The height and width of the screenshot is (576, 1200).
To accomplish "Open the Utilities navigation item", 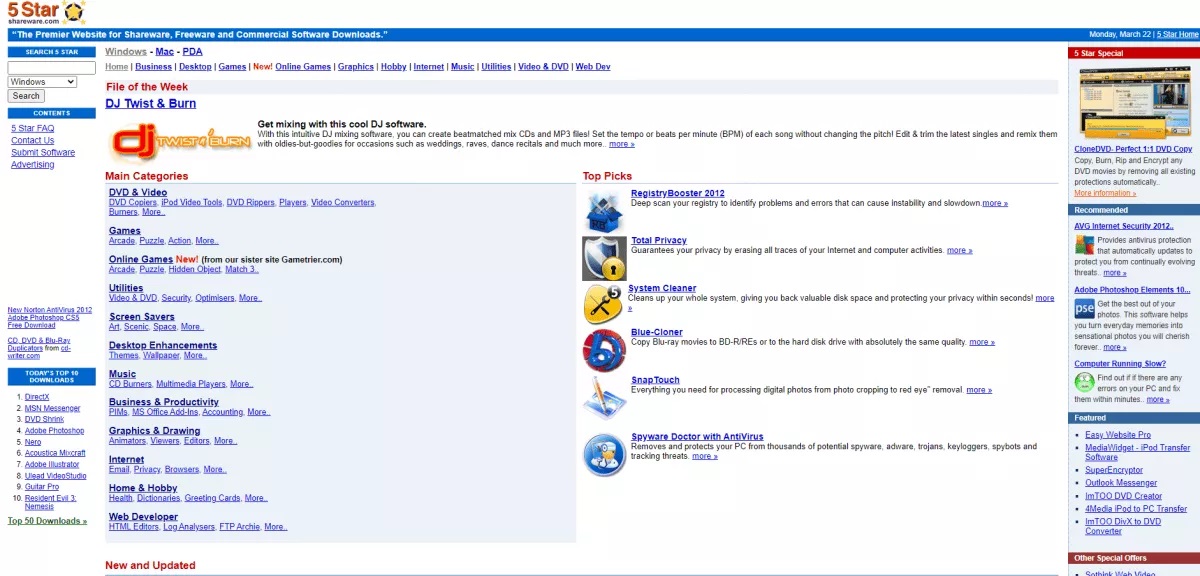I will click(x=496, y=67).
